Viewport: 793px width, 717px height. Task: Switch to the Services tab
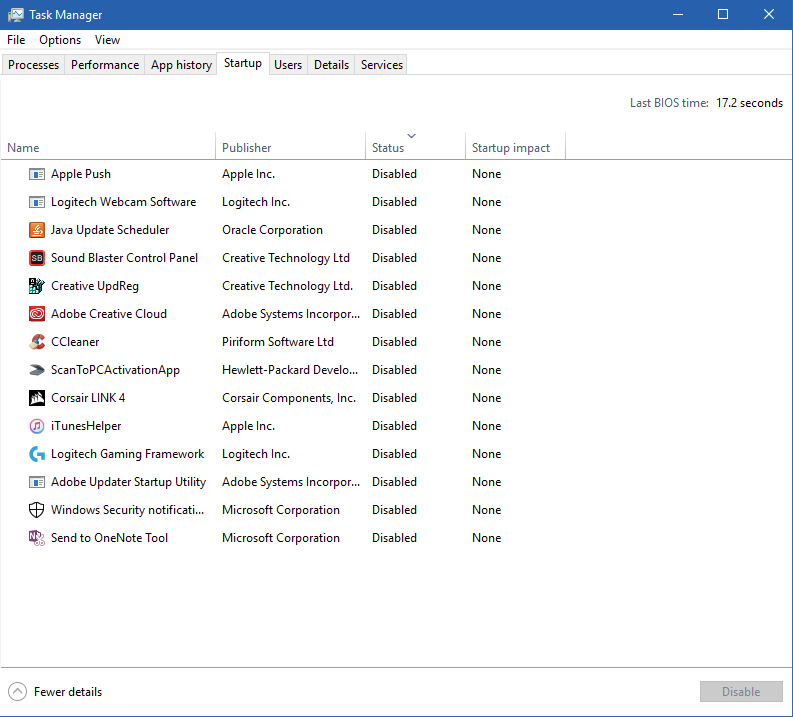tap(382, 65)
